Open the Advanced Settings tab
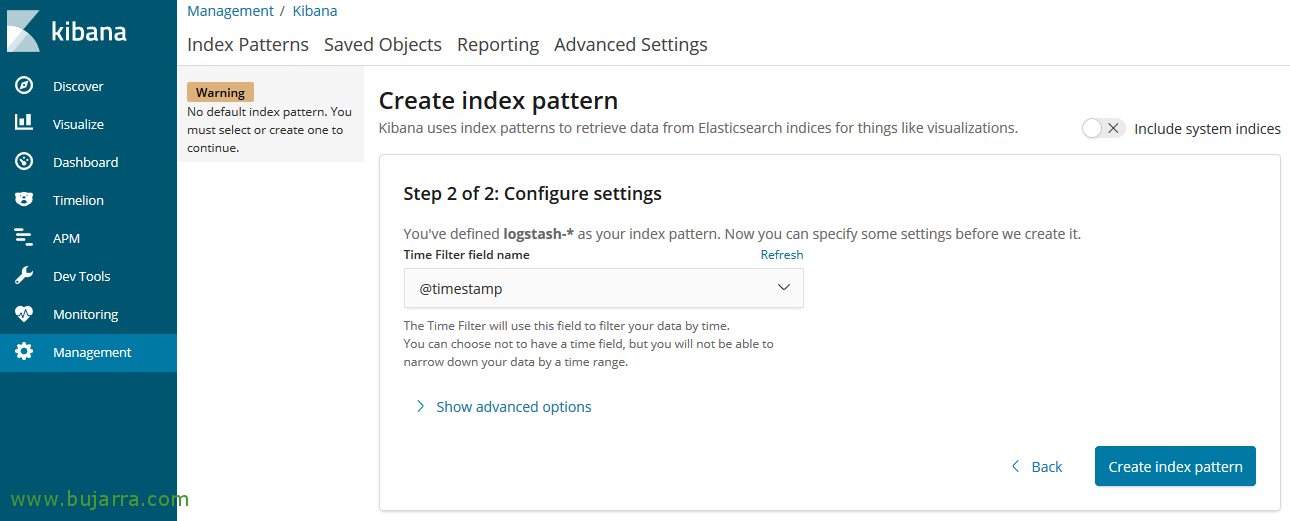This screenshot has height=521, width=1290. pos(630,45)
